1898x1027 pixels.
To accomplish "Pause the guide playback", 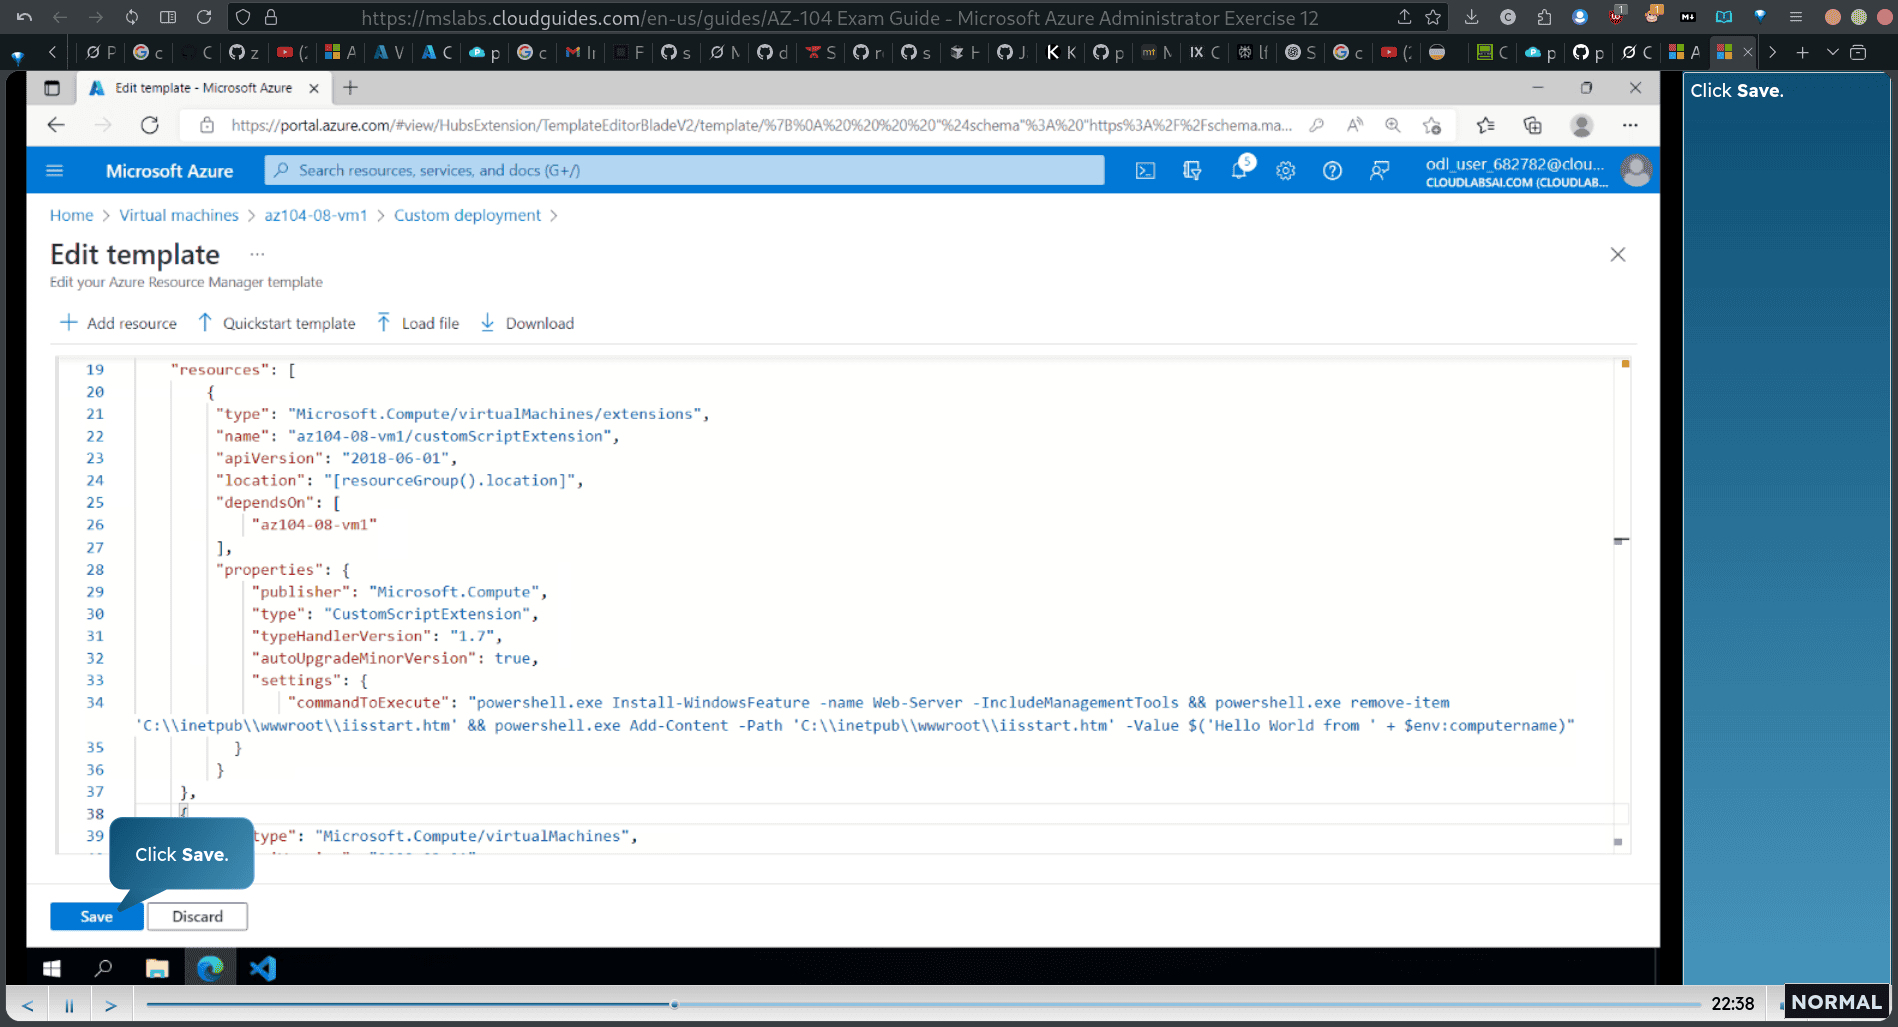I will (x=69, y=1005).
